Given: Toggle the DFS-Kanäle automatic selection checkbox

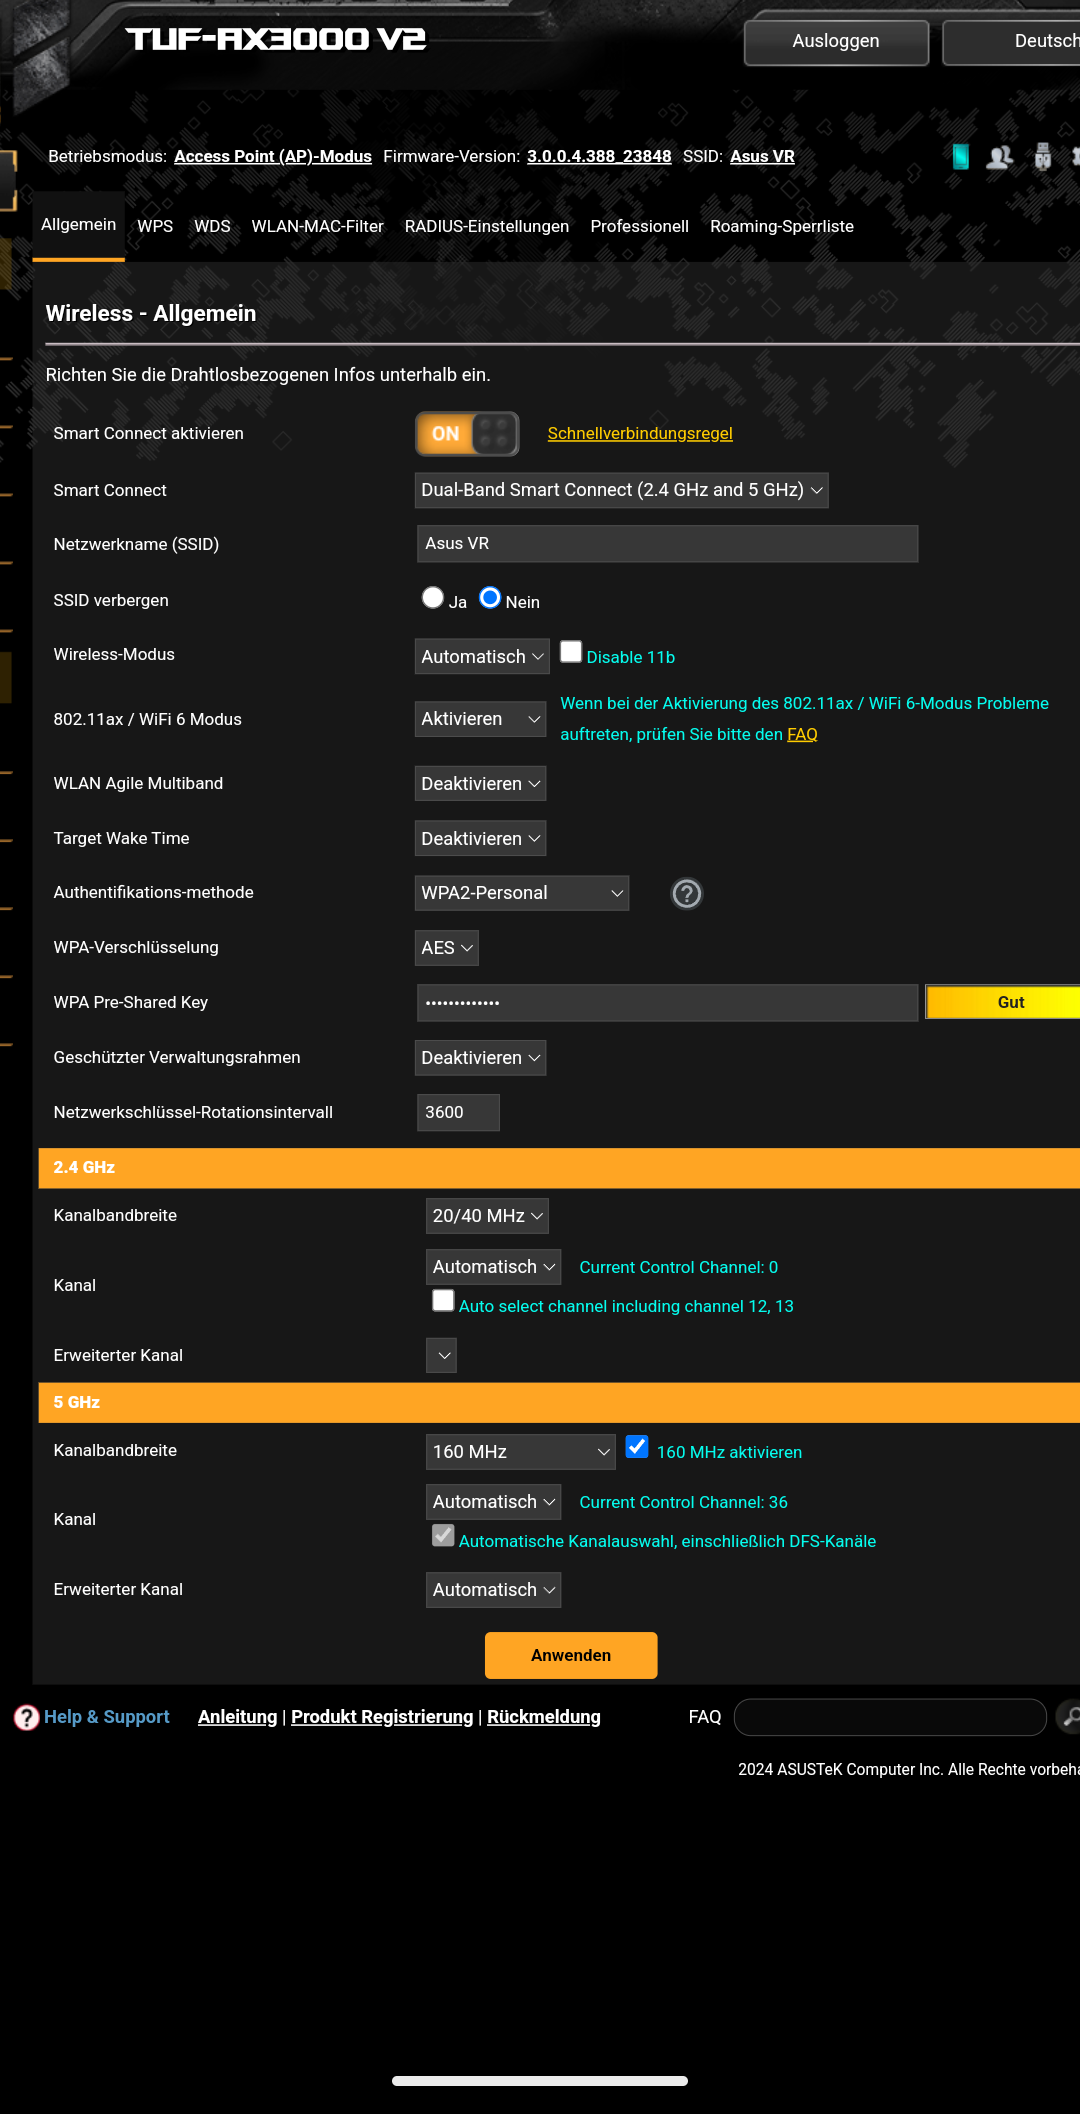Looking at the screenshot, I should [x=443, y=1536].
